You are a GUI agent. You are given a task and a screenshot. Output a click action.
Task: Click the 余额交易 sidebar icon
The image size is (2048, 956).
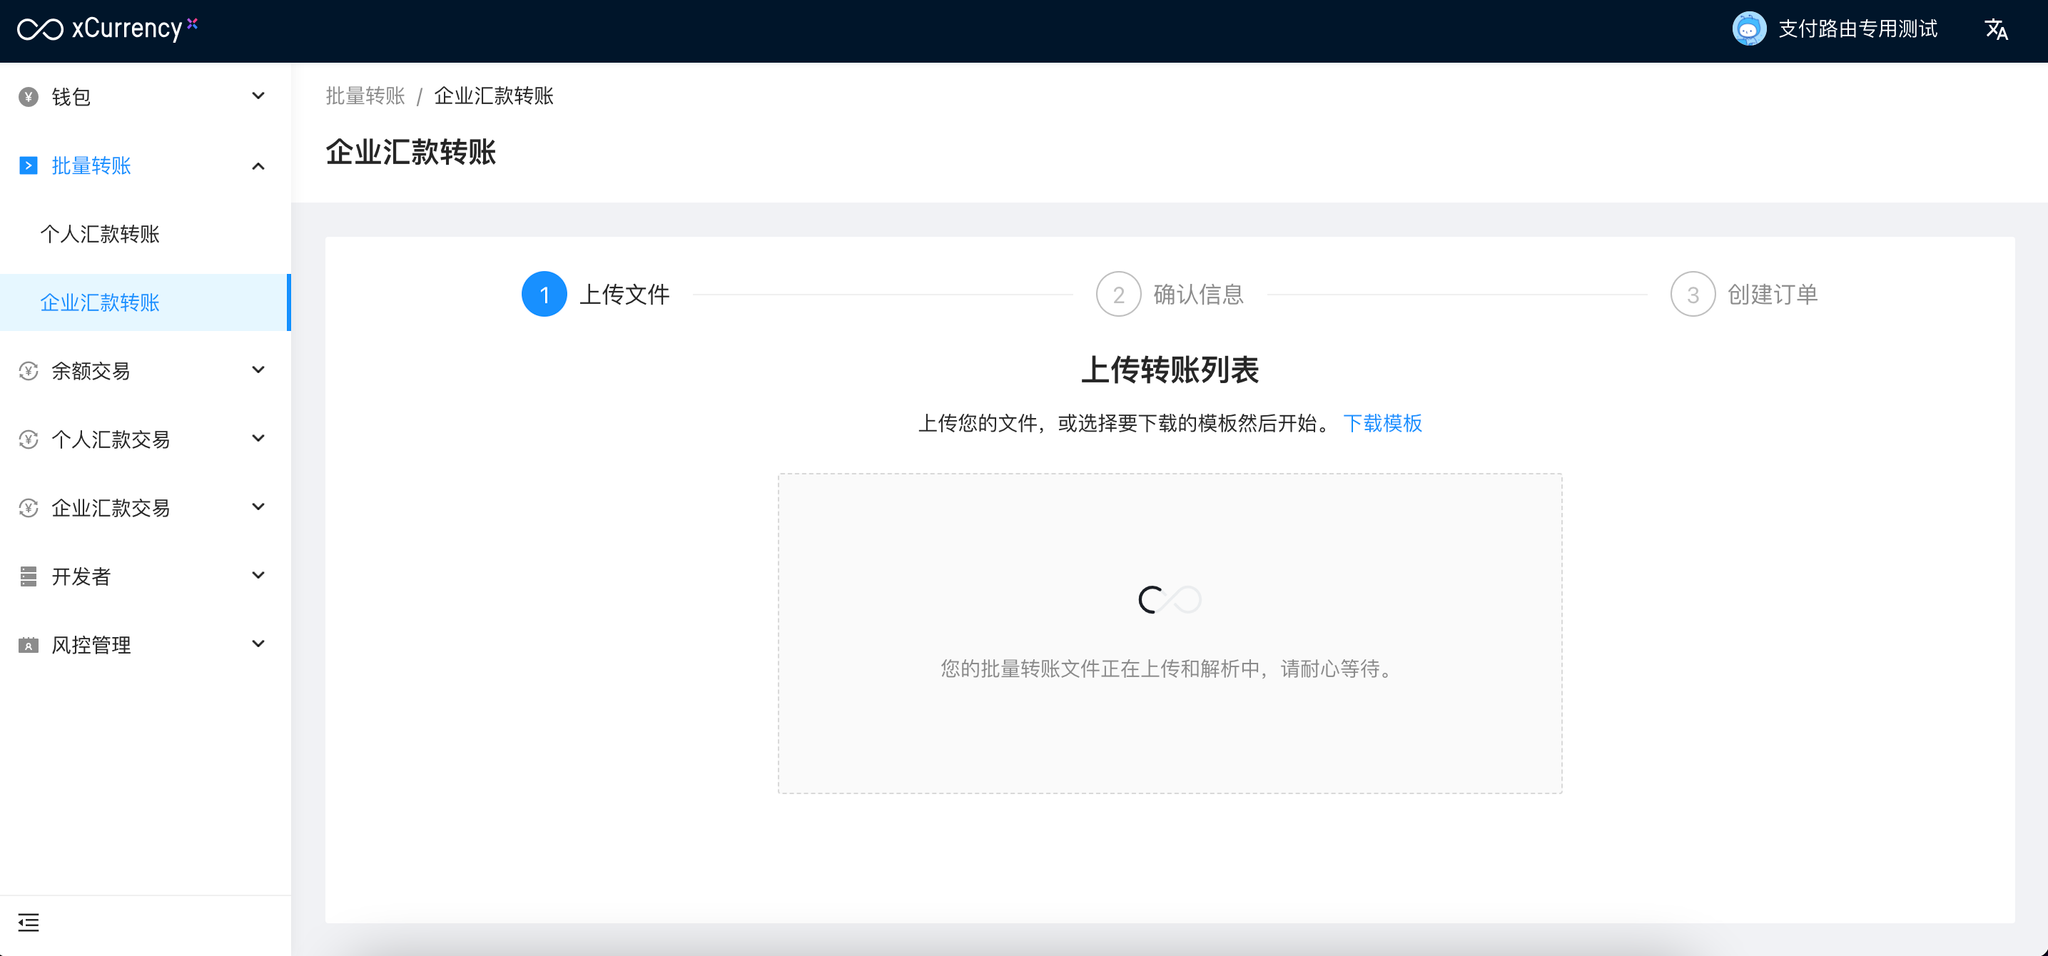[28, 371]
